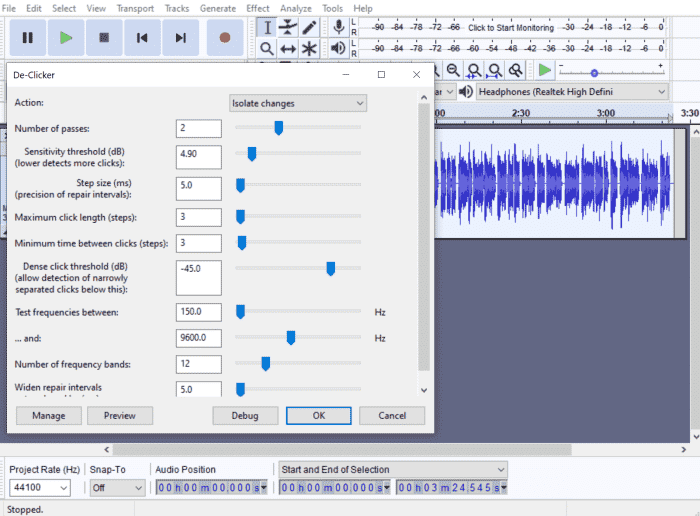Open the Effect menu

click(x=258, y=8)
